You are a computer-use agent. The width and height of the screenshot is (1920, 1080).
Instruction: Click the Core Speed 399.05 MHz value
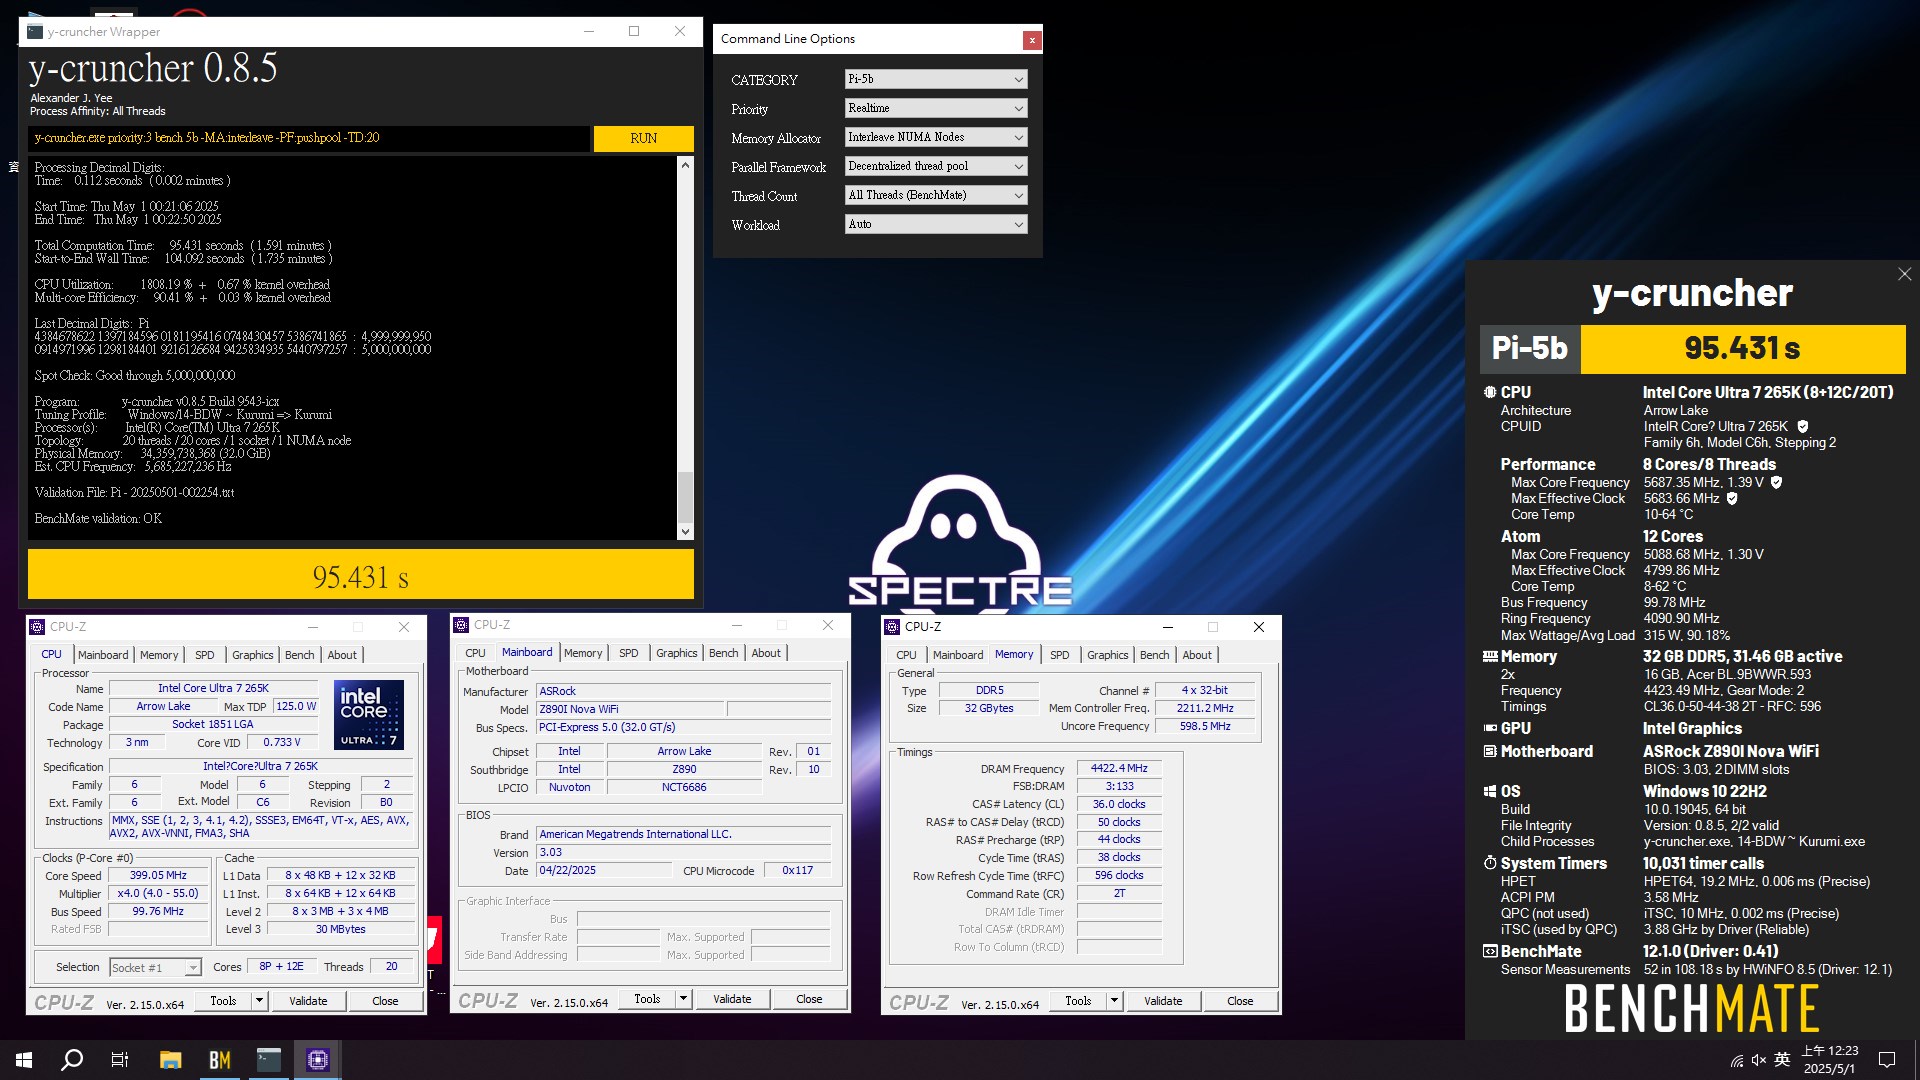coord(158,875)
